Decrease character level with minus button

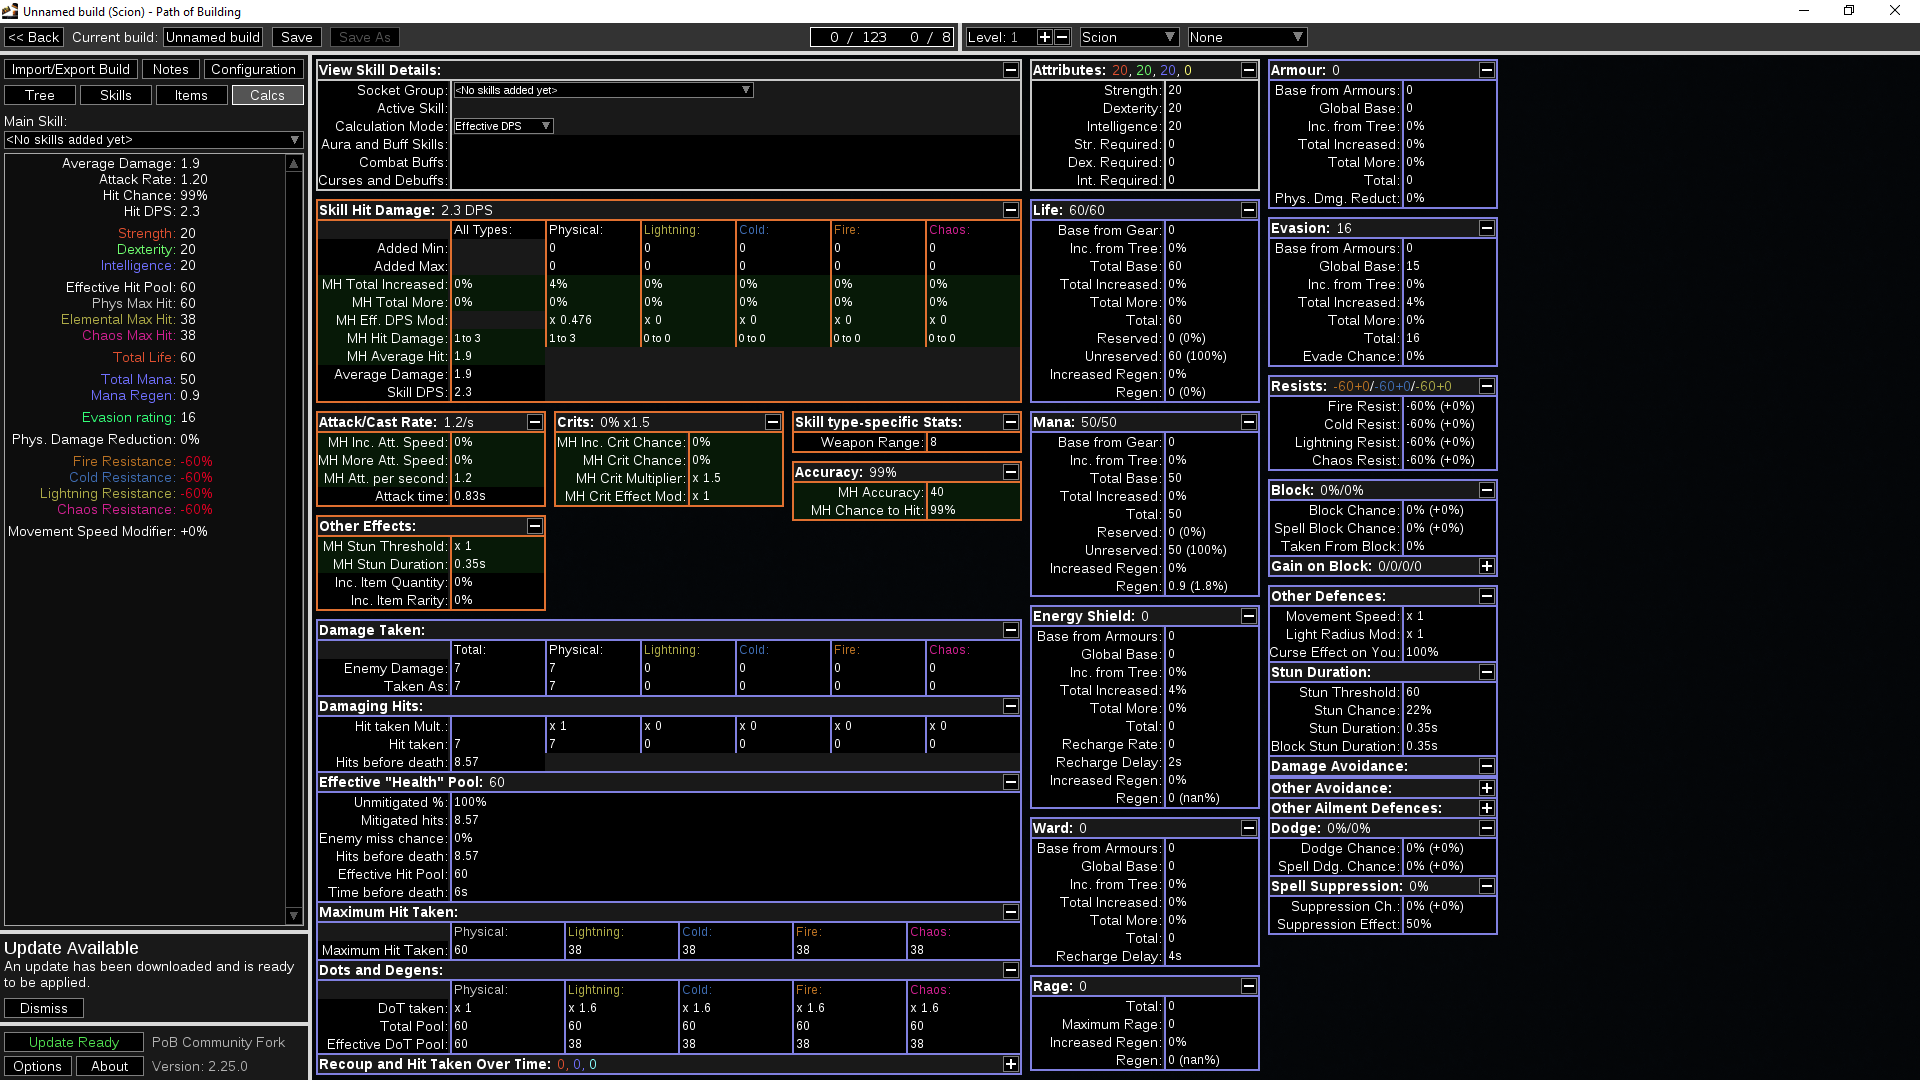(x=1063, y=37)
